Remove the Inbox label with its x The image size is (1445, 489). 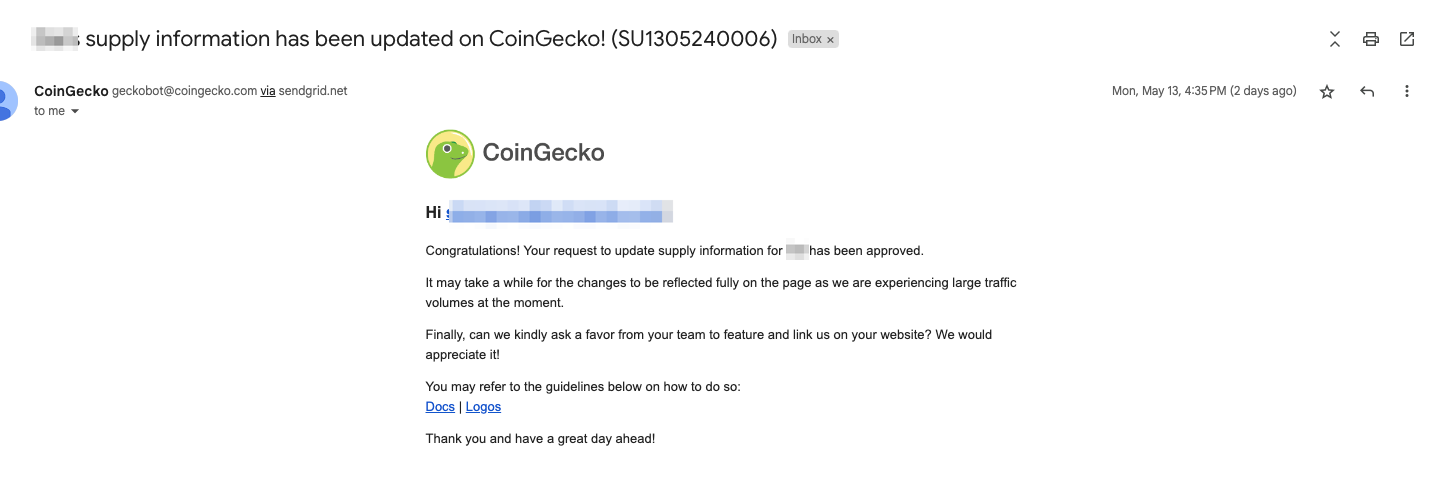(x=830, y=40)
